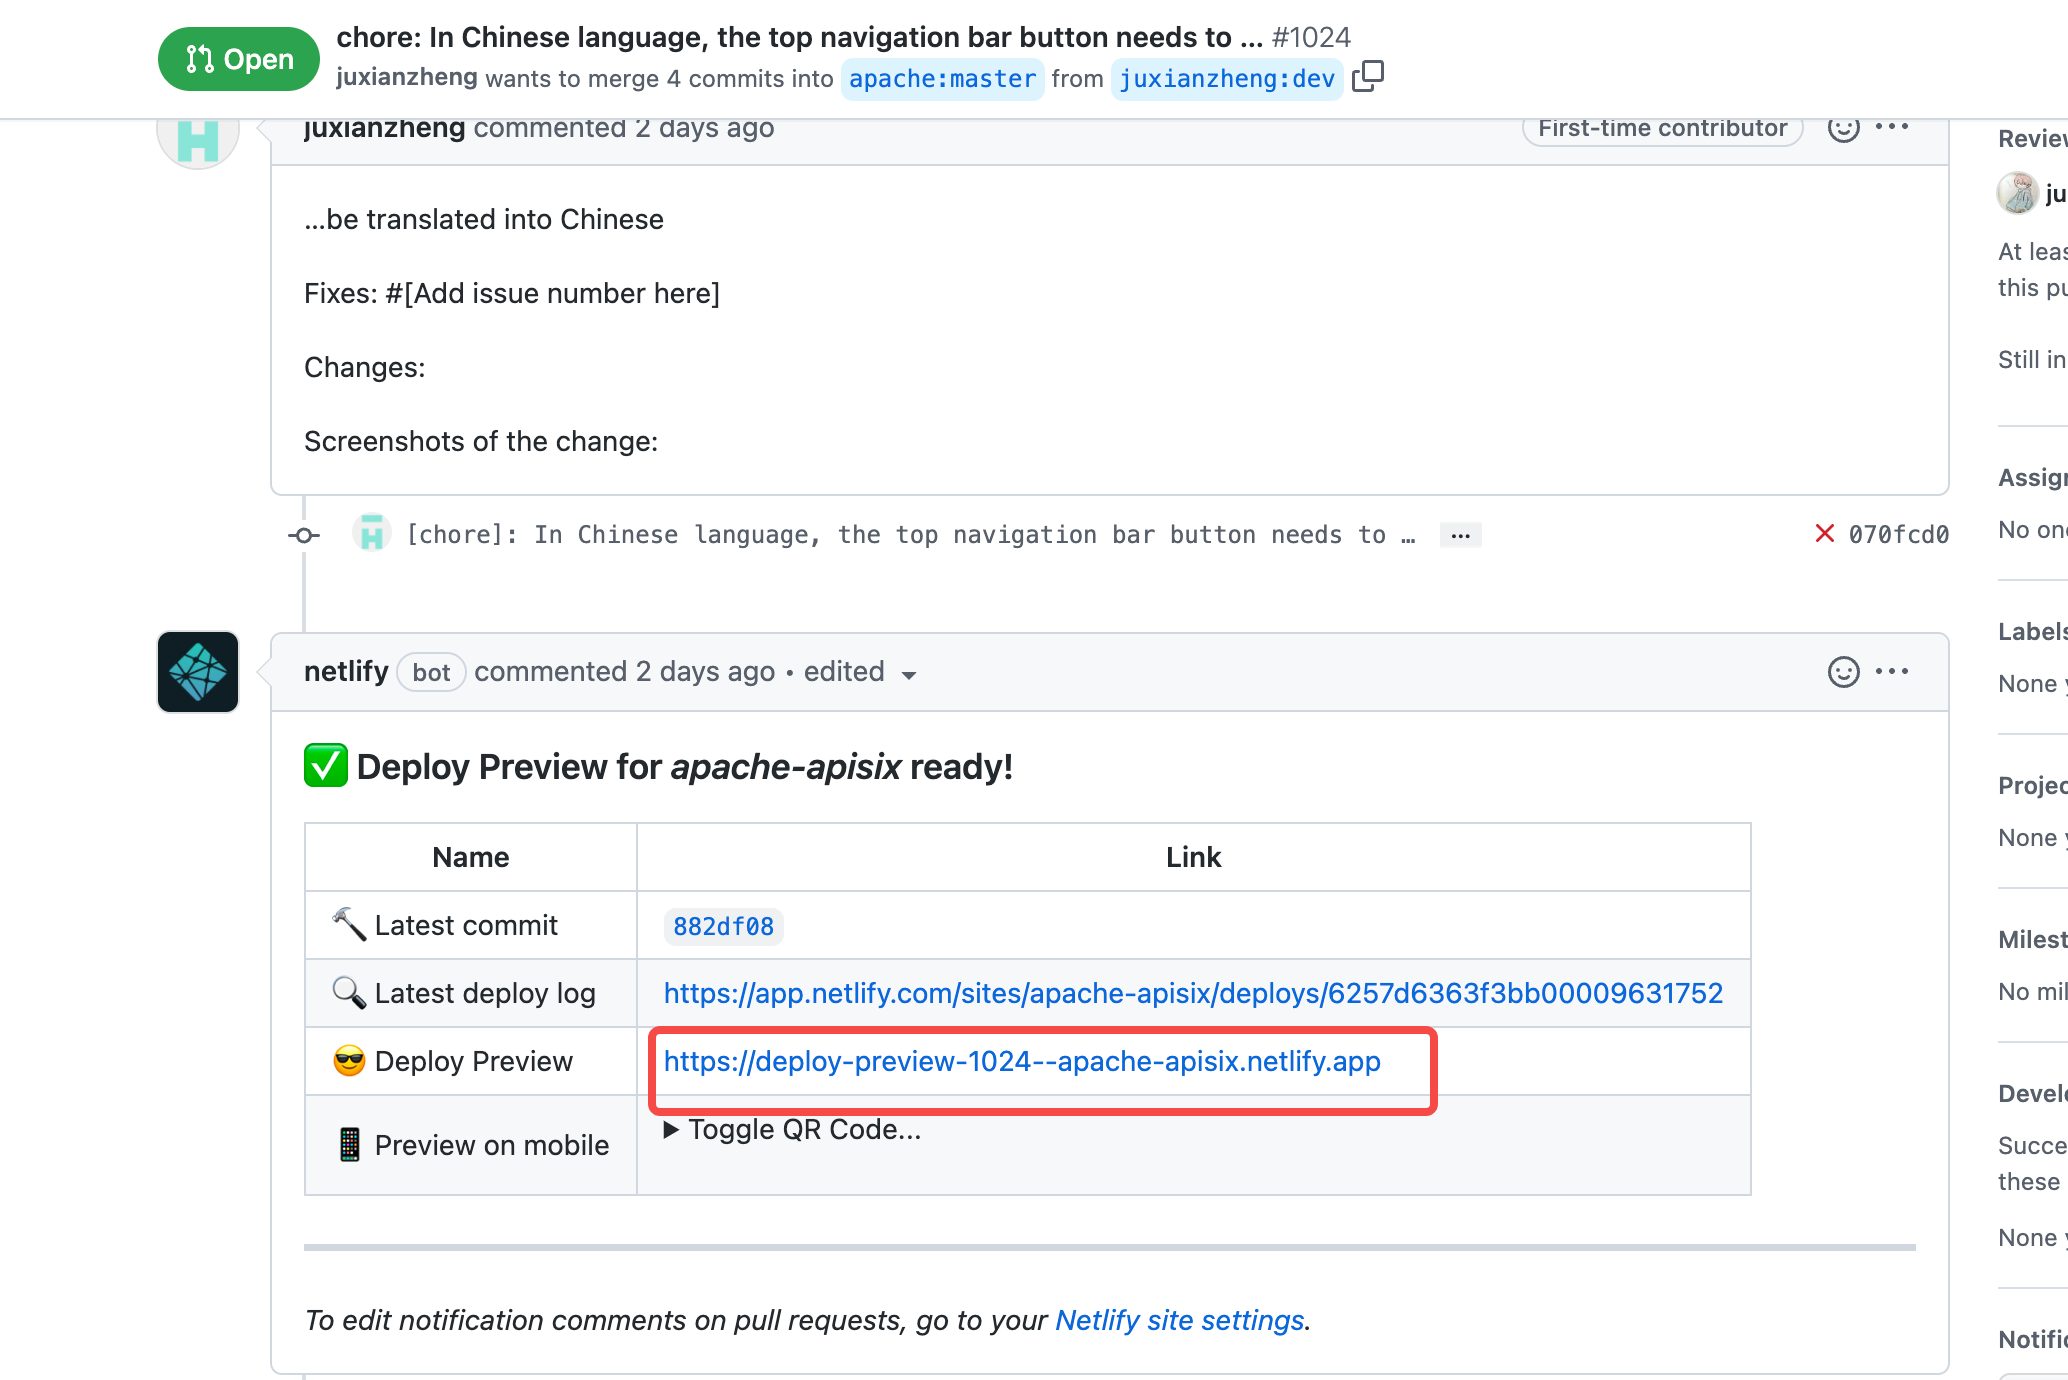This screenshot has width=2068, height=1380.
Task: Open netlify comment options menu
Action: click(x=1892, y=672)
